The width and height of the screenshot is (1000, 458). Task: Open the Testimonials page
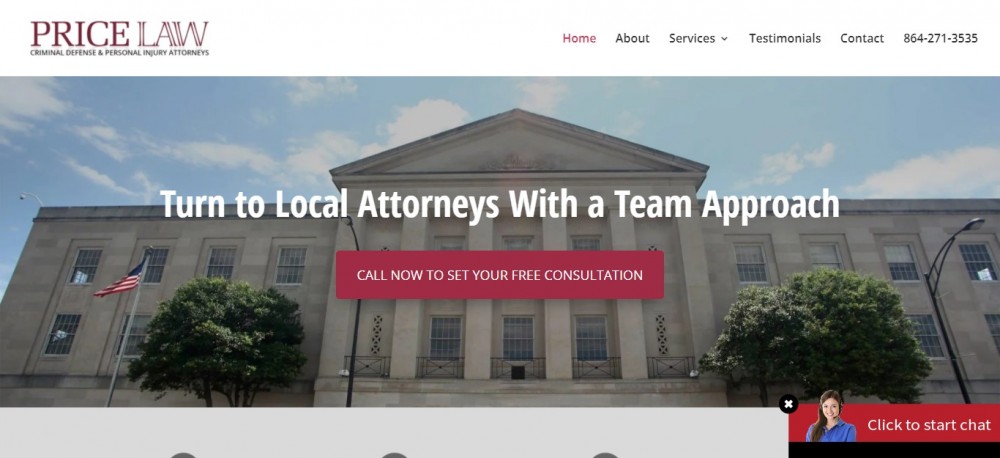coord(784,38)
